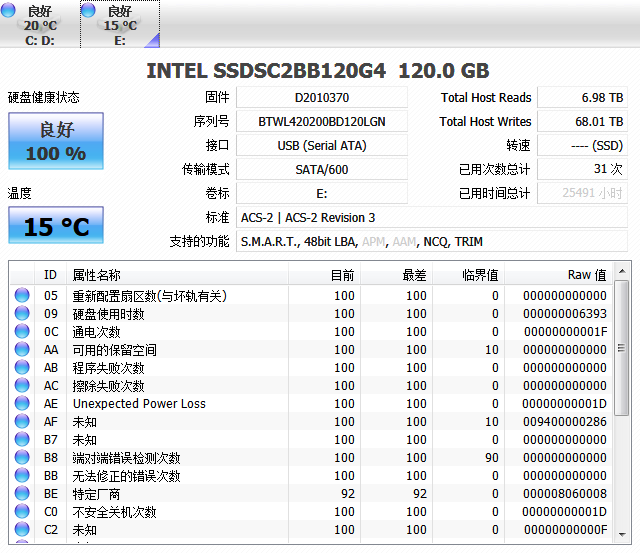Click the Total Host Writes value 68.01 TB
Image resolution: width=640 pixels, height=553 pixels.
(x=582, y=122)
